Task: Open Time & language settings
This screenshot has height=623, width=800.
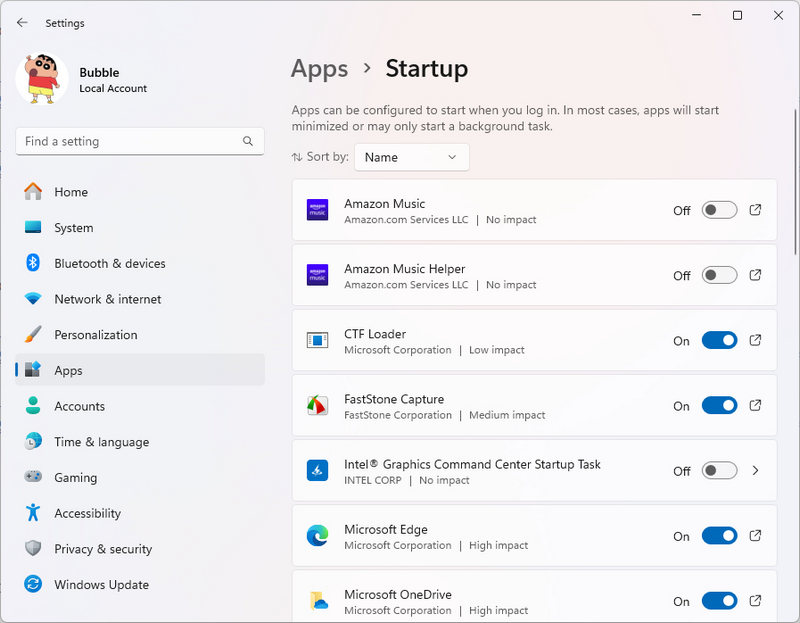Action: click(x=140, y=442)
